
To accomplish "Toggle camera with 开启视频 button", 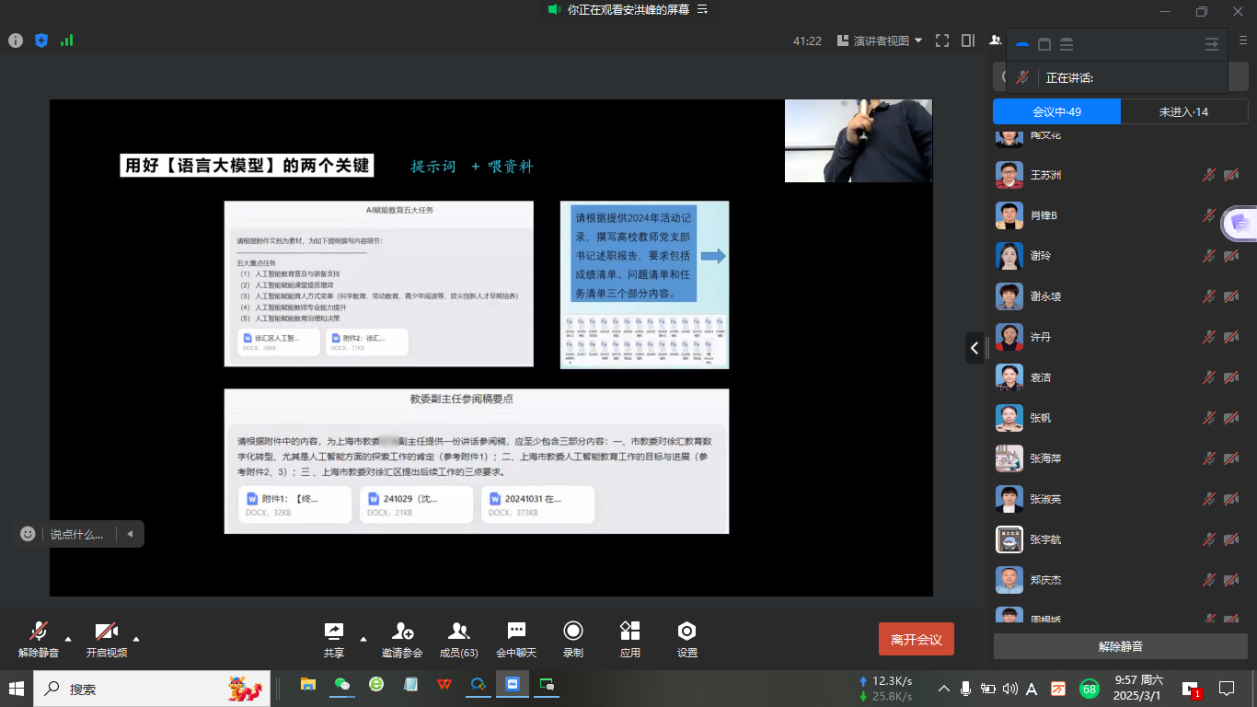I will tap(106, 638).
